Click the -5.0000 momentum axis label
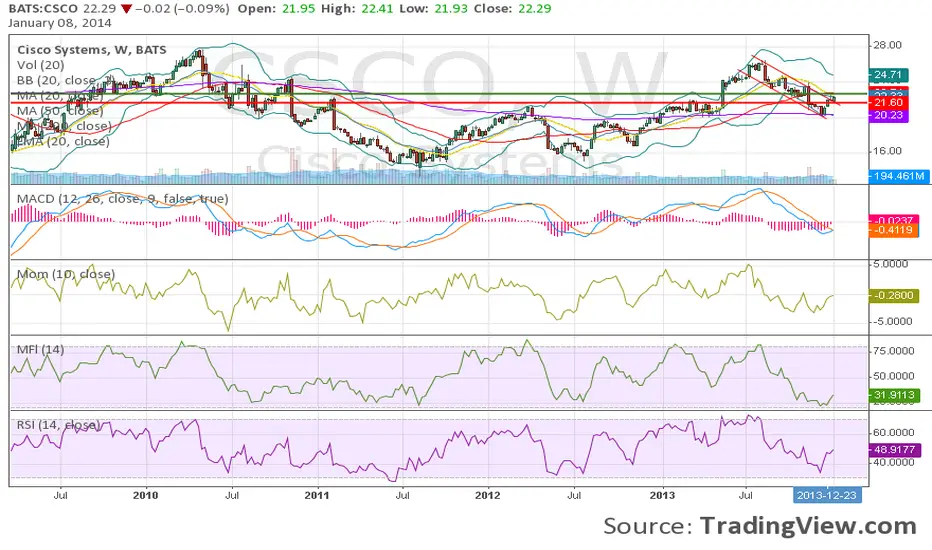 pyautogui.click(x=891, y=321)
